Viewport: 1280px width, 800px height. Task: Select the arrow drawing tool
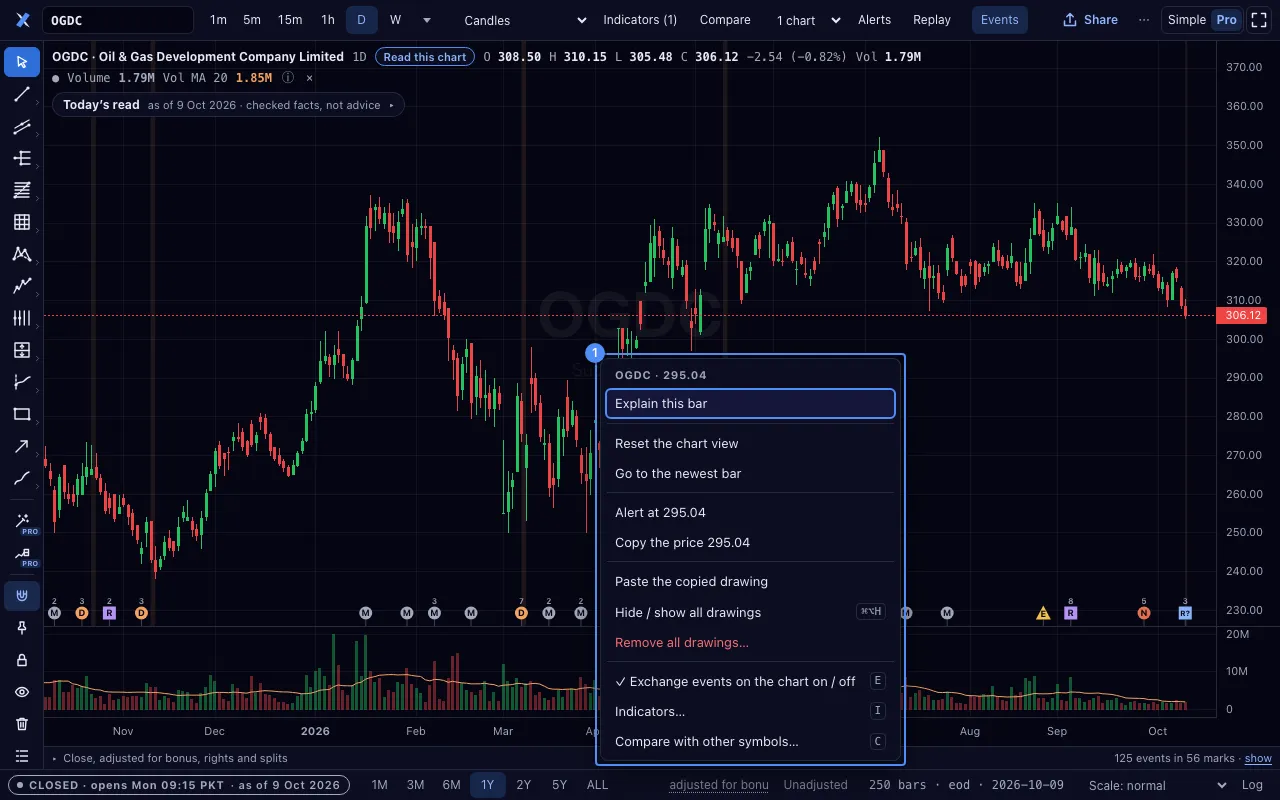[x=22, y=446]
